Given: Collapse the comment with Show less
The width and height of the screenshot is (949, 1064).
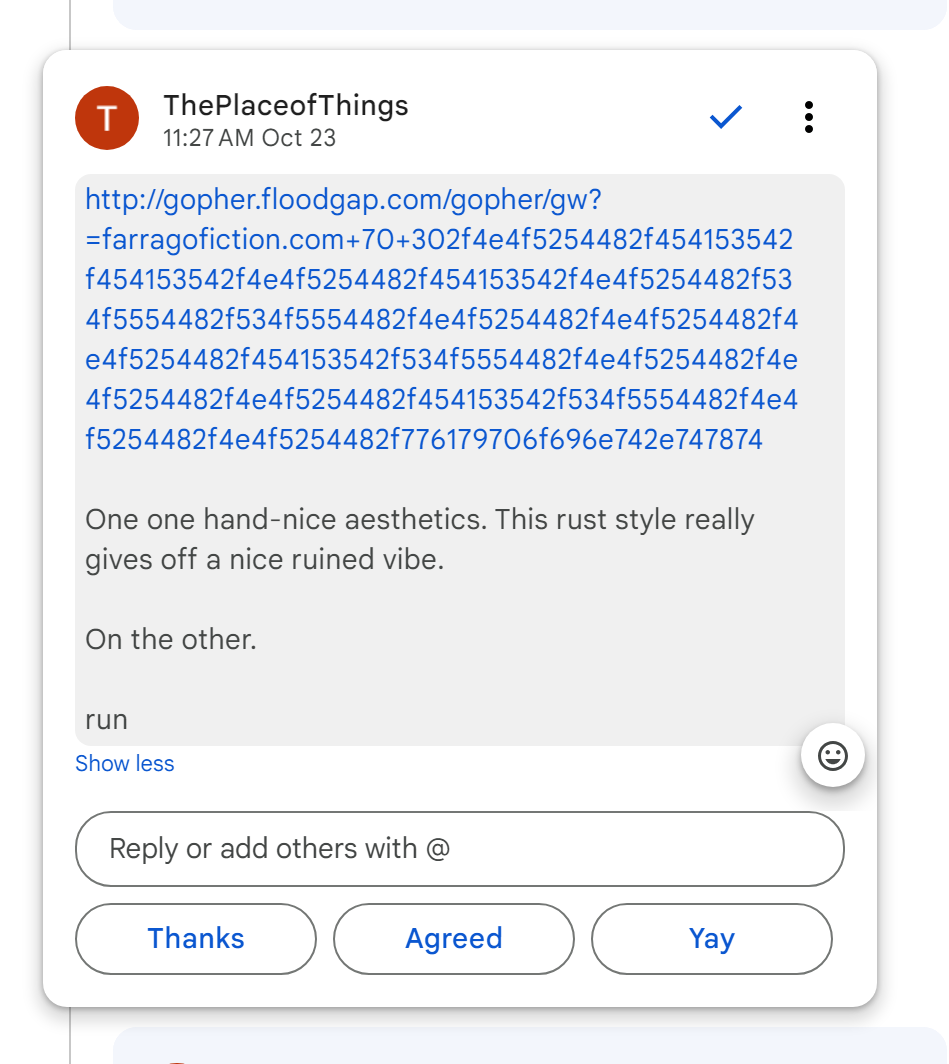Looking at the screenshot, I should (124, 764).
